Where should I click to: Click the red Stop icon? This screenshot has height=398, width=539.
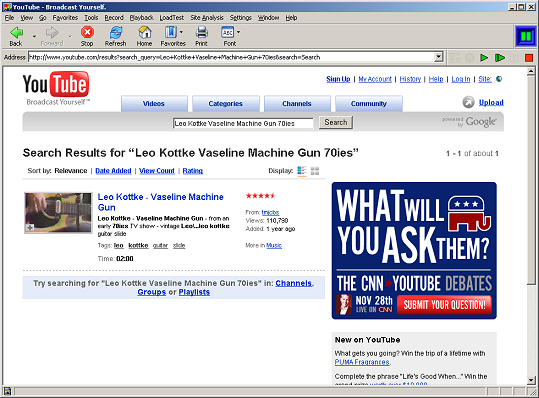(x=87, y=32)
